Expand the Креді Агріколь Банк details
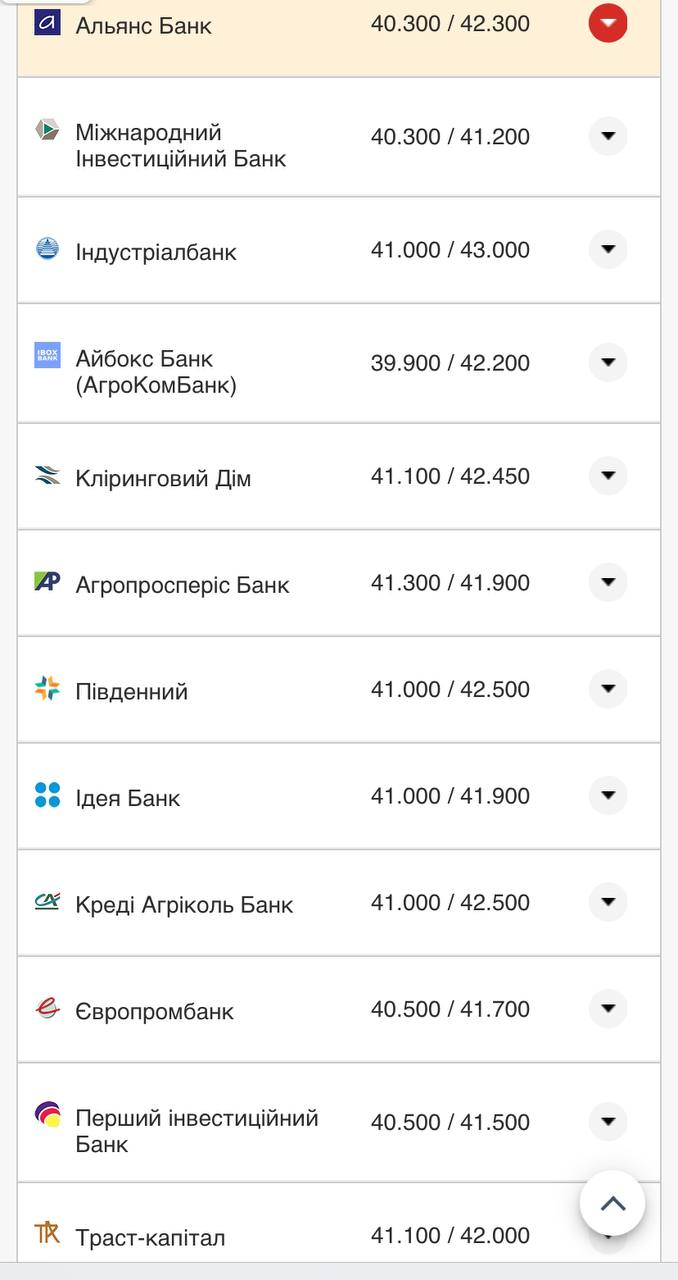The image size is (678, 1280). point(608,902)
